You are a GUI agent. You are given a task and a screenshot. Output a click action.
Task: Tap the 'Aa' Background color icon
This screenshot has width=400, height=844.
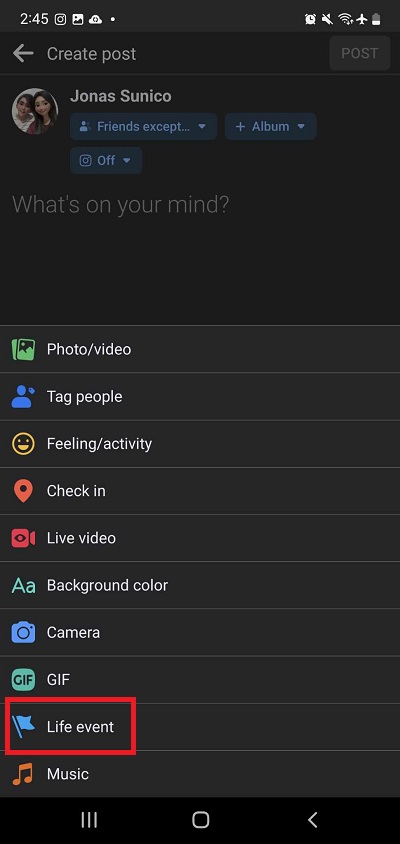(23, 585)
